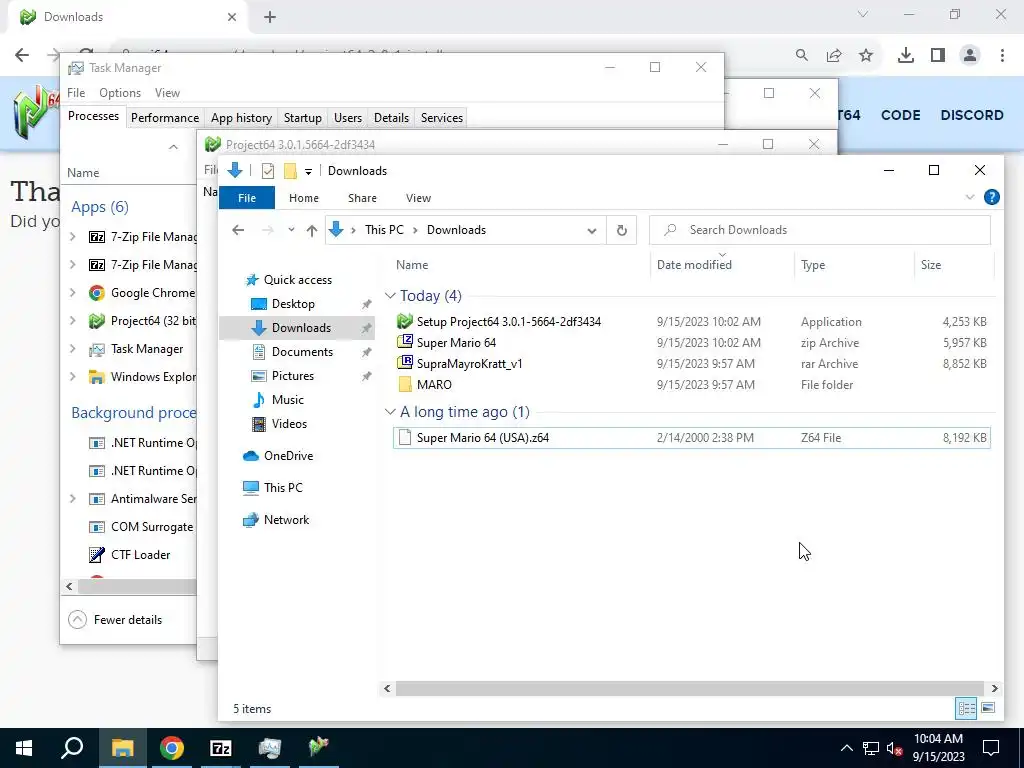Select SupraMayroKratt_v1 rar archive icon
The image size is (1024, 768).
[405, 363]
